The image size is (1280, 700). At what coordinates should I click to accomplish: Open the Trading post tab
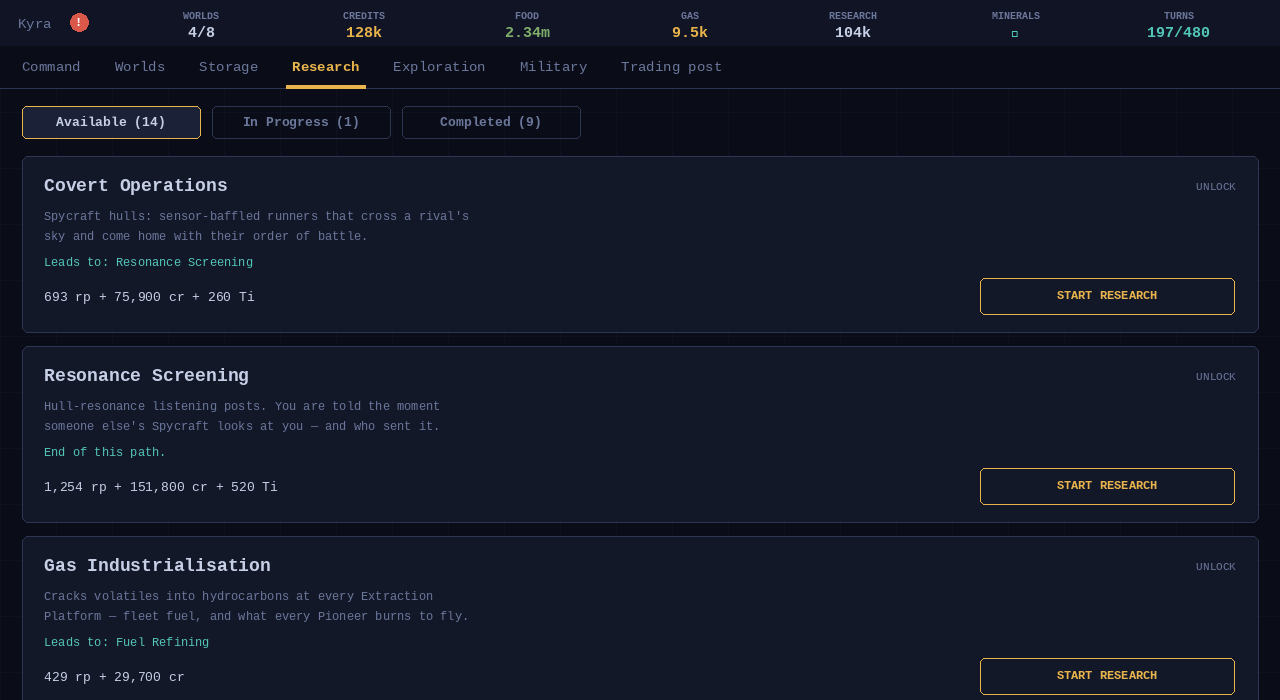click(x=671, y=67)
